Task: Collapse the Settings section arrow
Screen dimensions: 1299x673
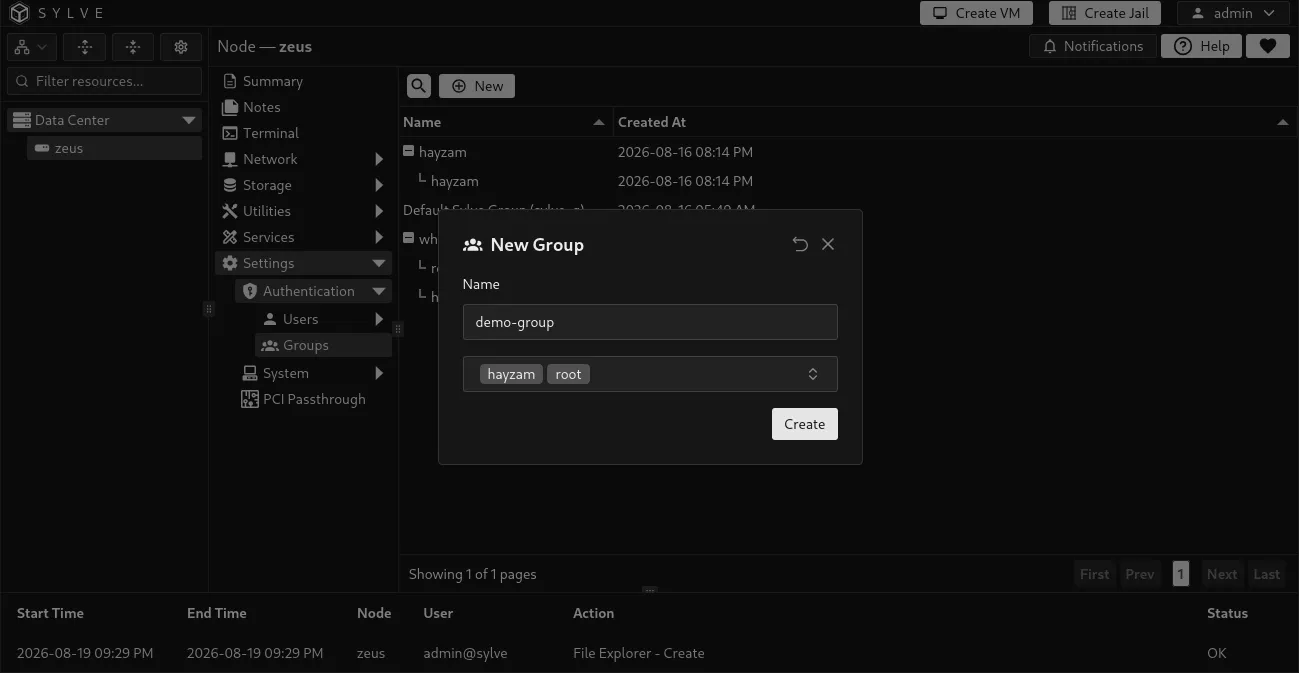Action: 379,263
